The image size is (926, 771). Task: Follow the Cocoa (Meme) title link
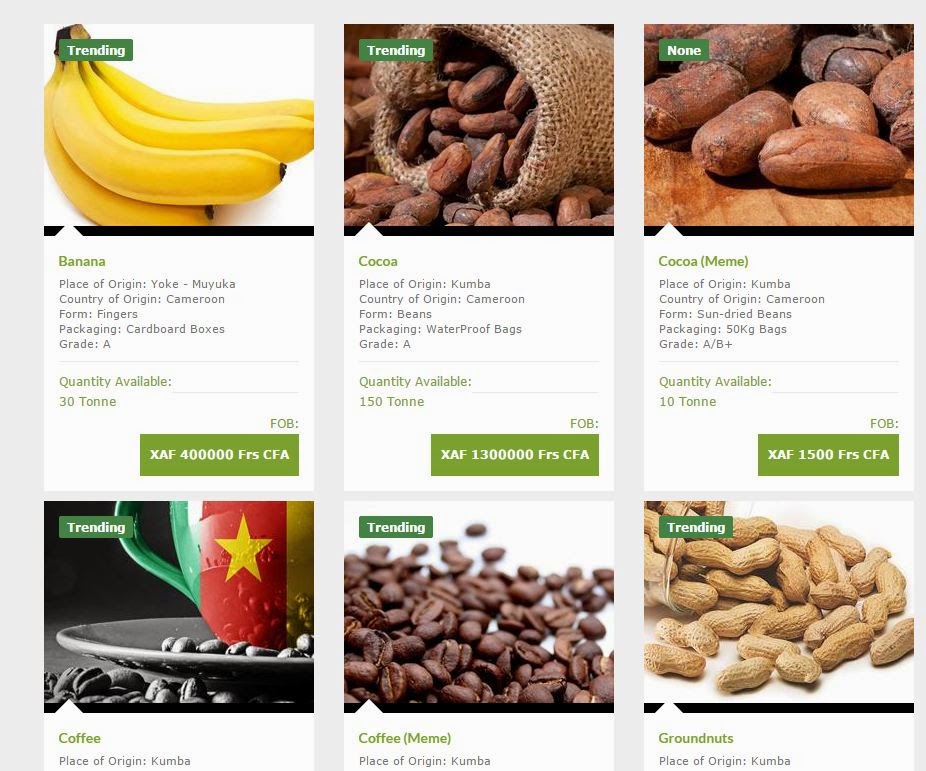pos(703,261)
